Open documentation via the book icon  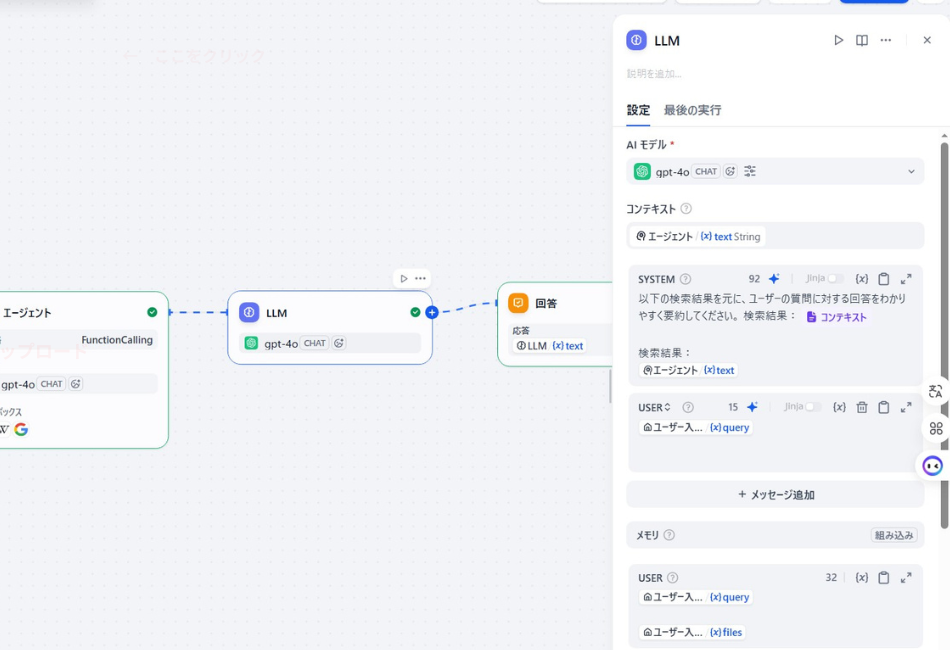pyautogui.click(x=862, y=40)
